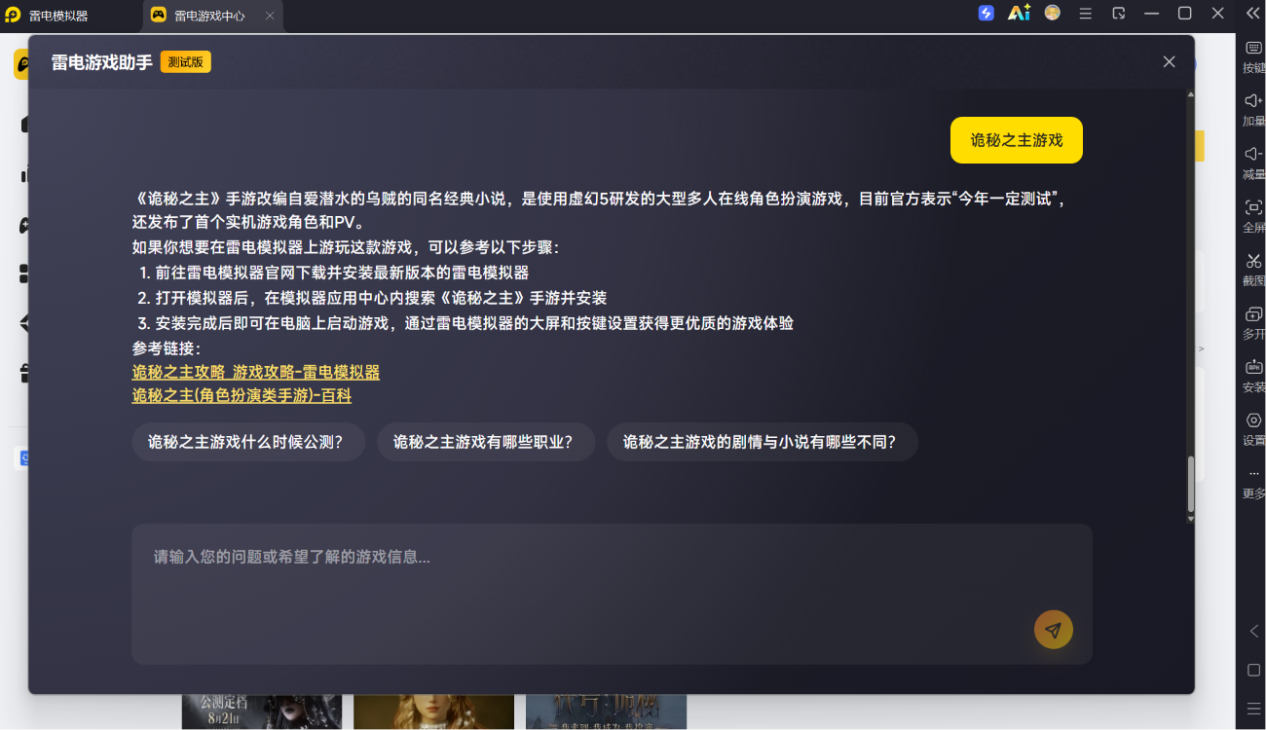
Task: Open the hamburger menu in title bar
Action: tap(1085, 14)
